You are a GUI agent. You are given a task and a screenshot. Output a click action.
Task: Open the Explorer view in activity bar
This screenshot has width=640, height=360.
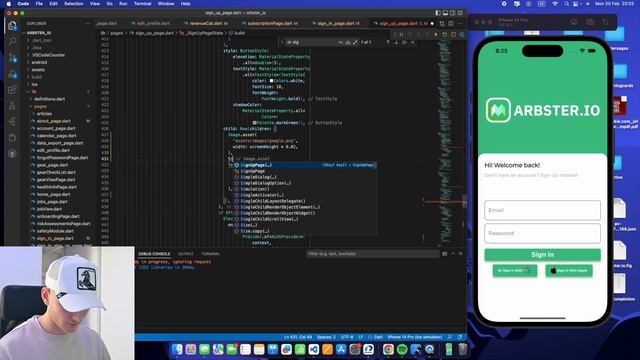(x=12, y=26)
